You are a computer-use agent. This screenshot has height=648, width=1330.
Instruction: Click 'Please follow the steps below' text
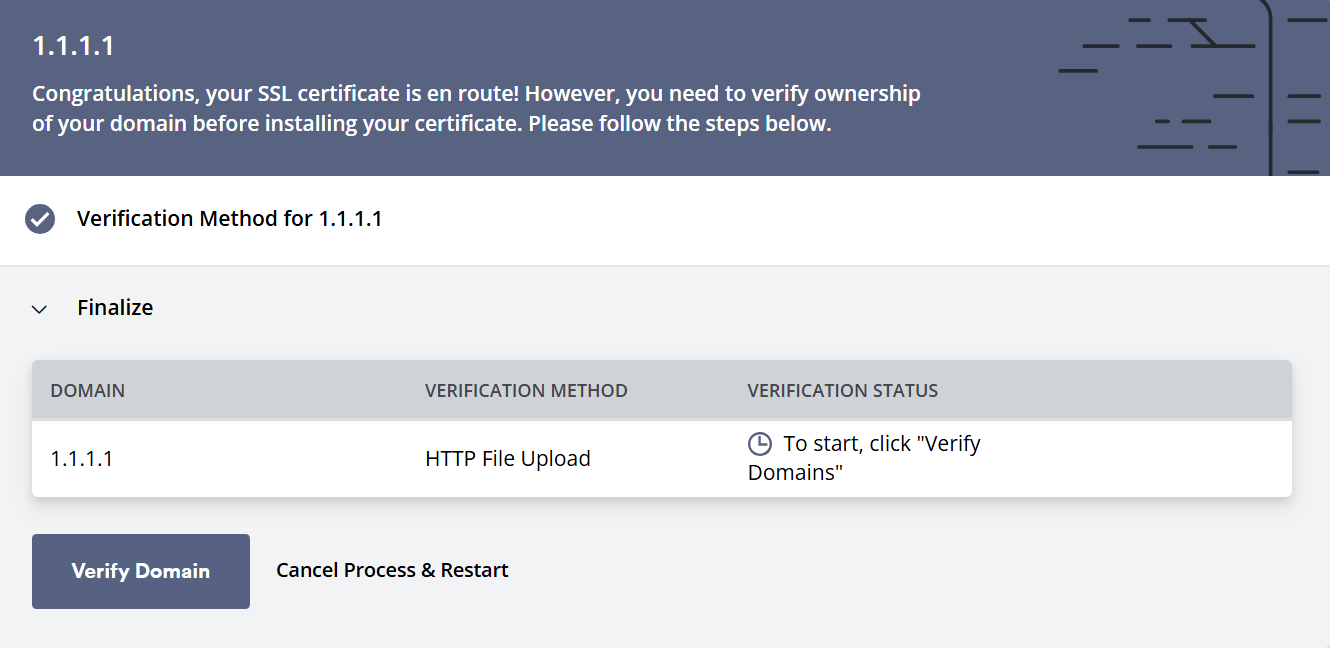pos(680,125)
